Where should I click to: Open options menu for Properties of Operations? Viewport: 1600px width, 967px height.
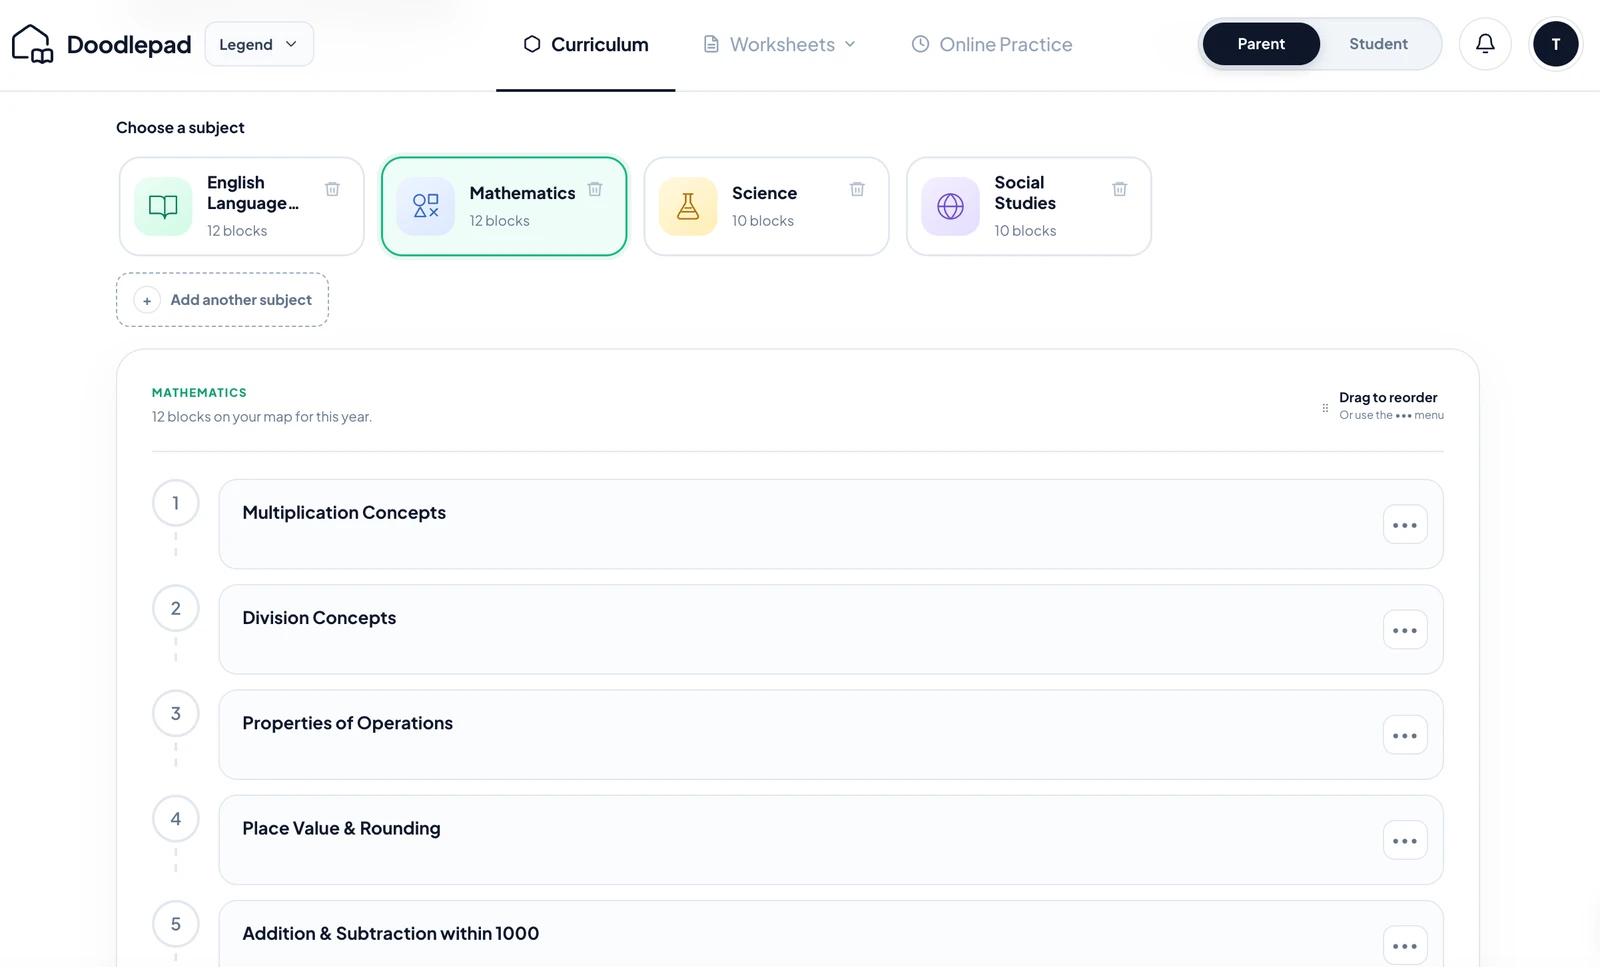point(1405,735)
